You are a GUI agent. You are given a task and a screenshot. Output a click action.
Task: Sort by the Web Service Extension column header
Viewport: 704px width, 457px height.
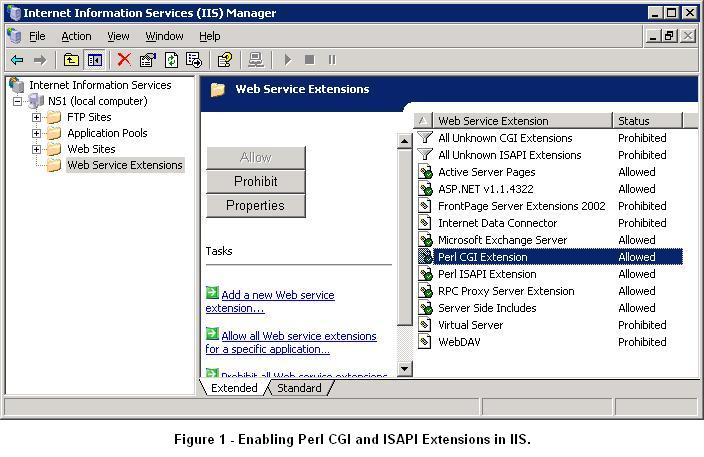click(523, 121)
